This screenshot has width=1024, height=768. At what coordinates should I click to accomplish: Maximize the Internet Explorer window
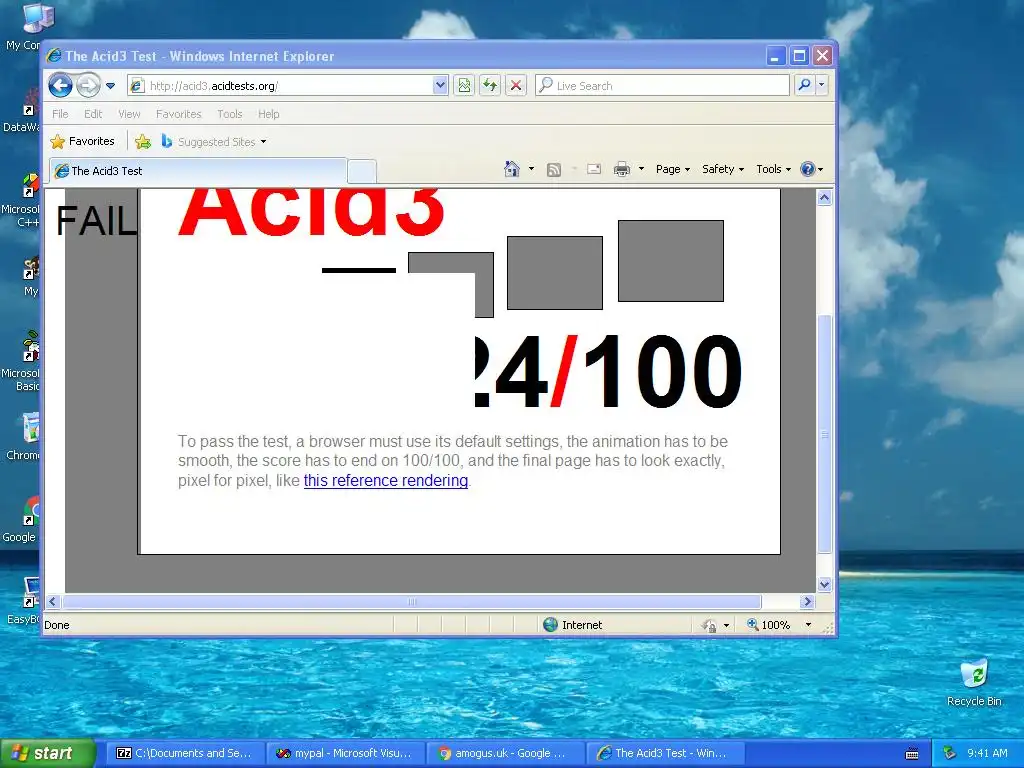(x=799, y=56)
